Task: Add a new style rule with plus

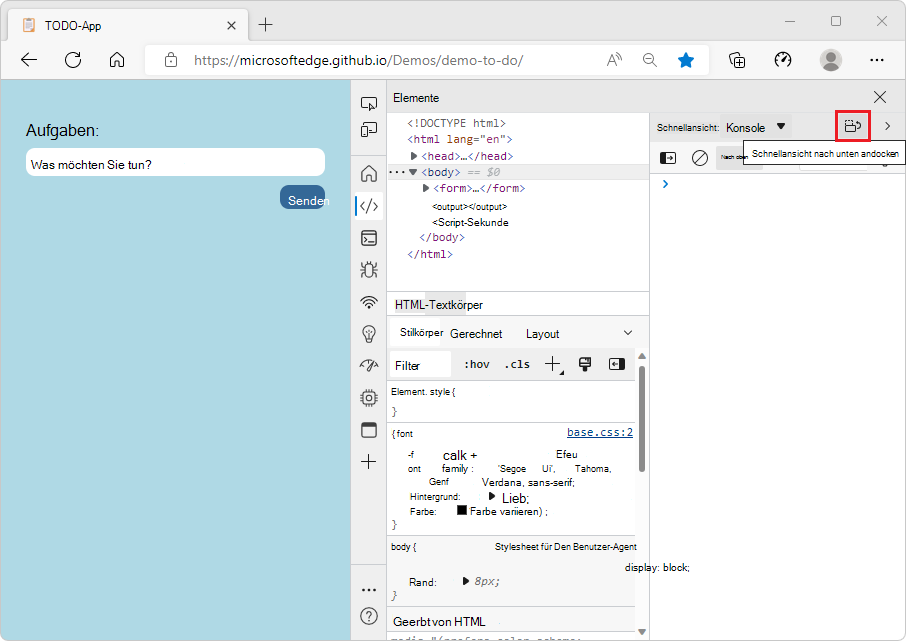Action: 553,364
